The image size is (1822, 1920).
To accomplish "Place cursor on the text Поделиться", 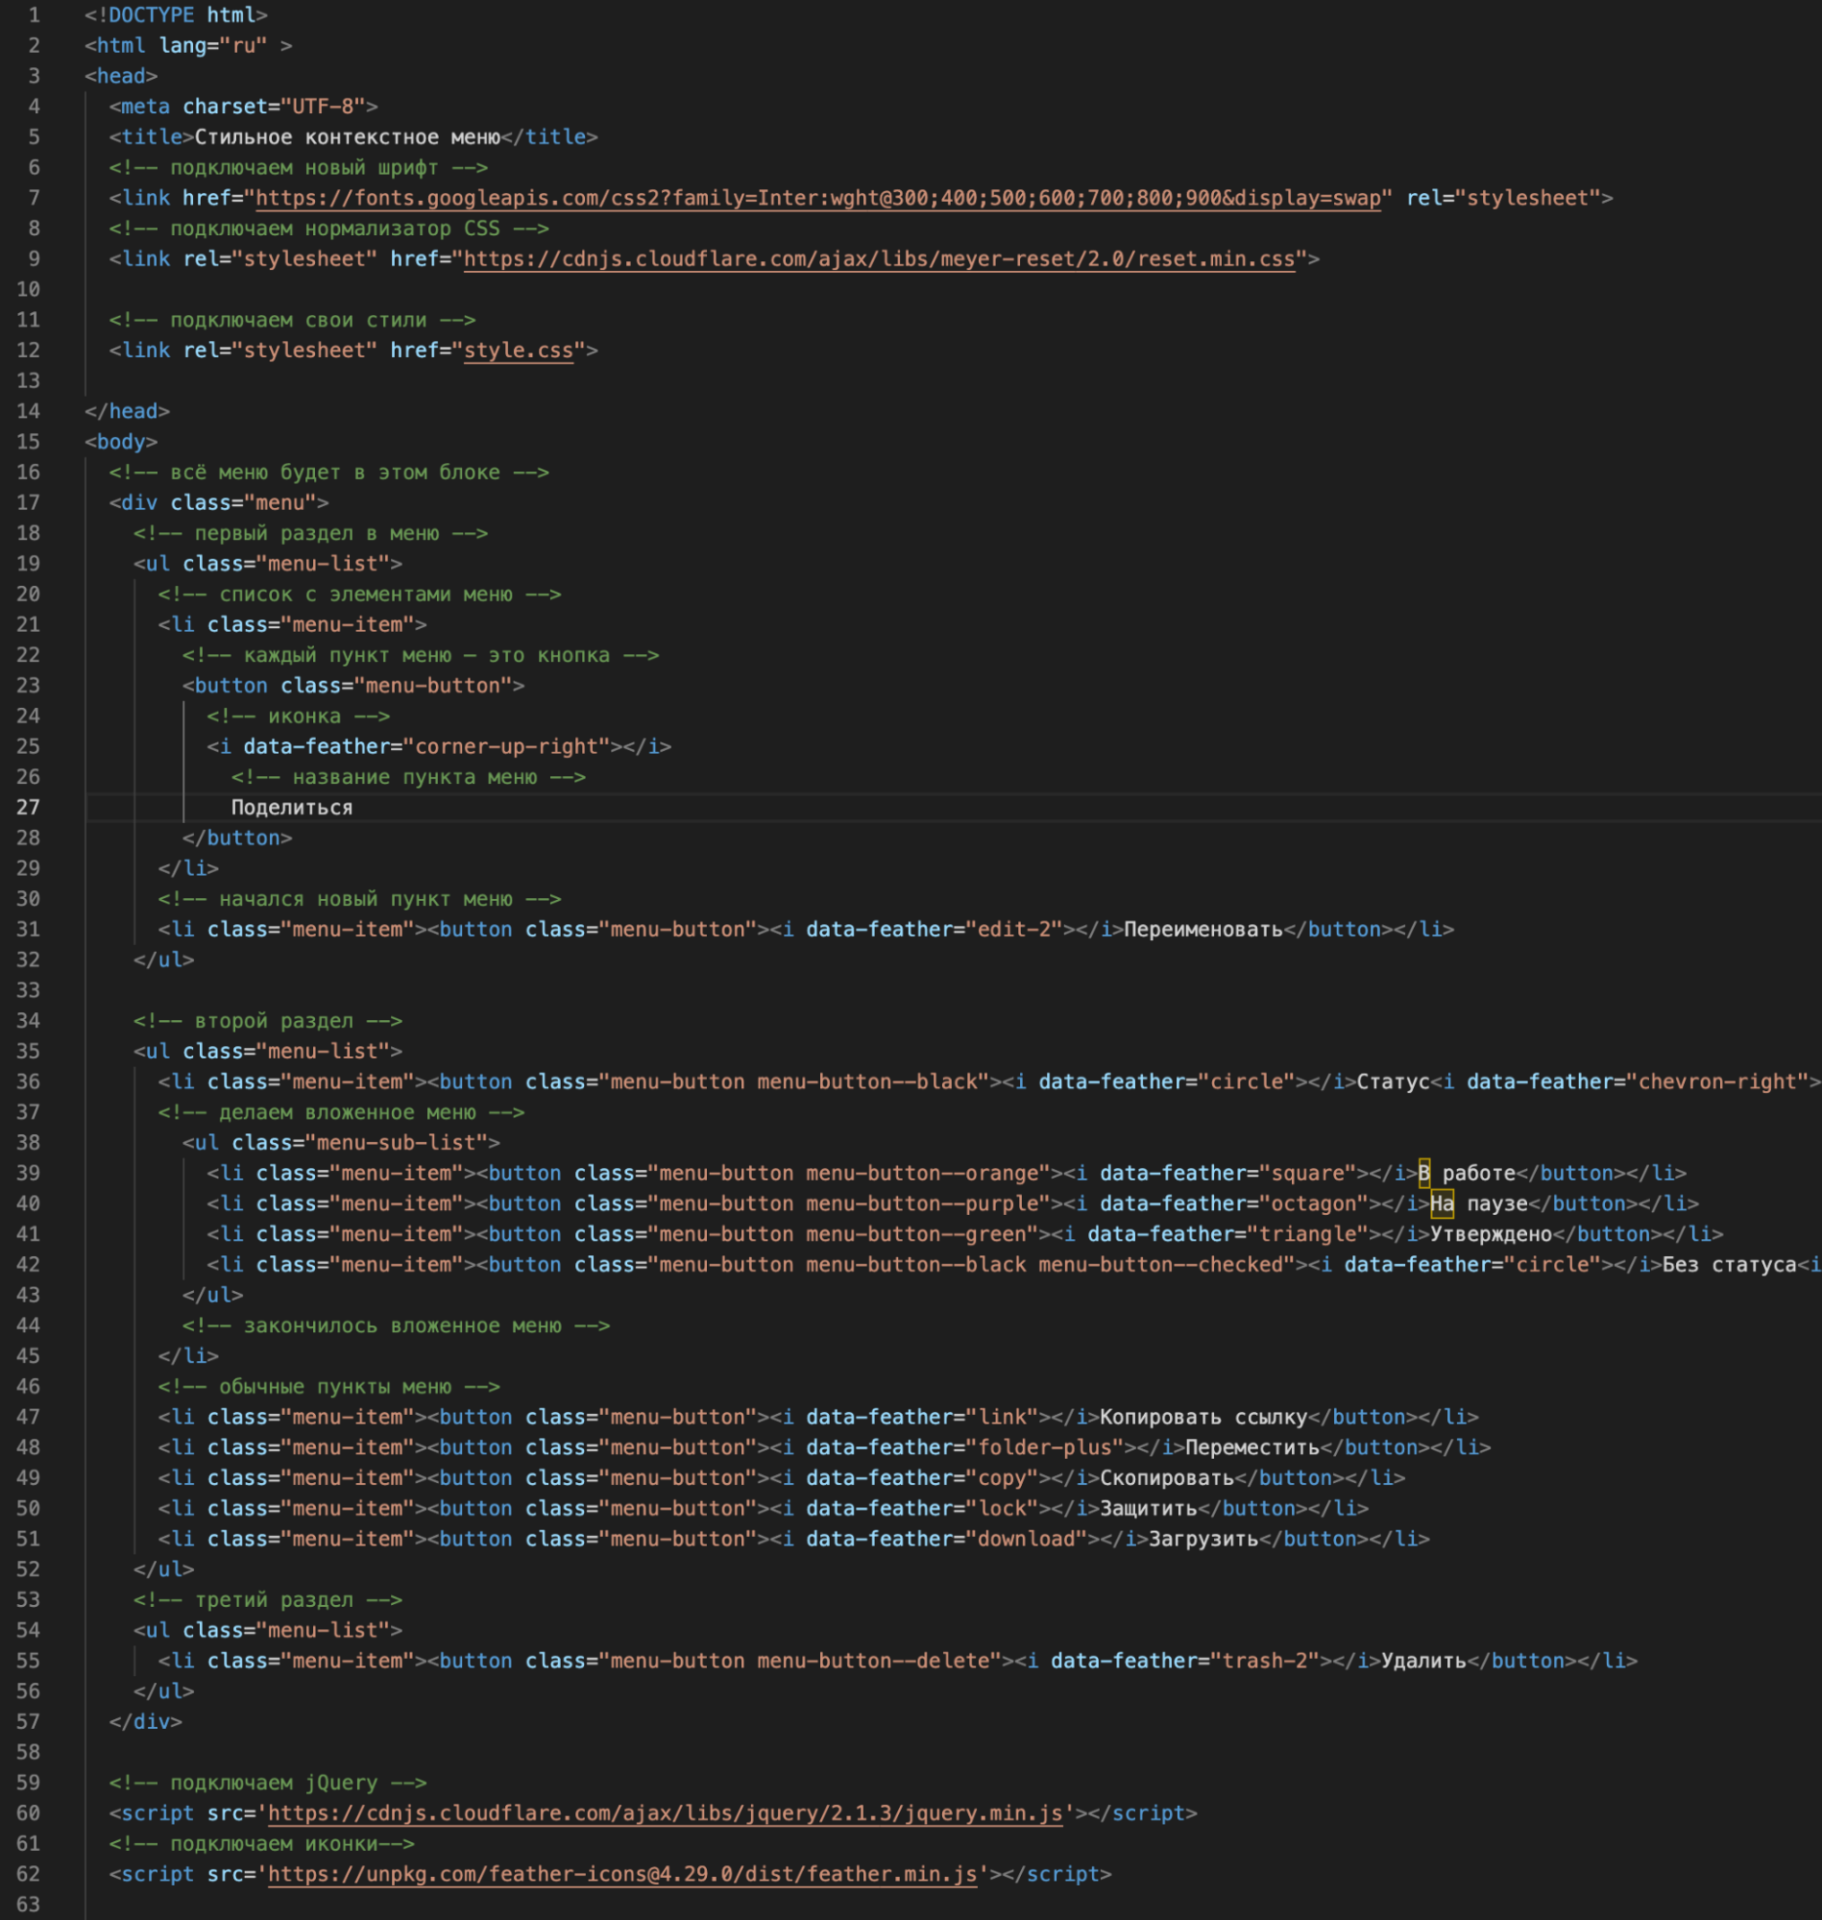I will [291, 807].
